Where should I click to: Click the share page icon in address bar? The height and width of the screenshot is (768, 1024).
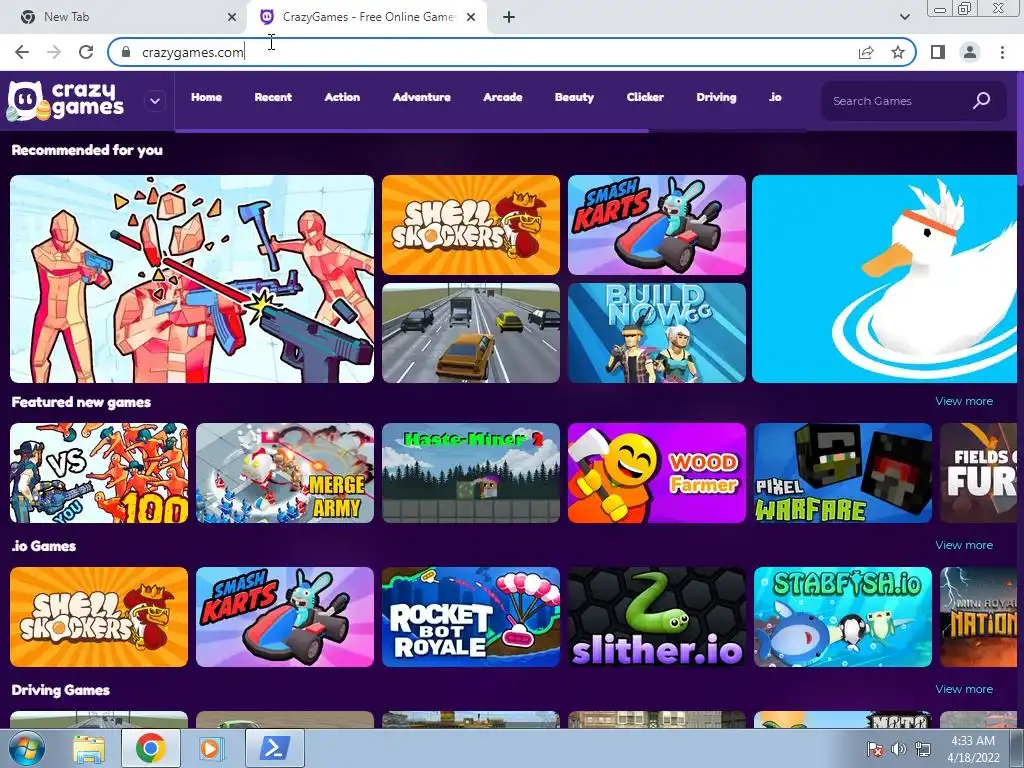pos(866,52)
